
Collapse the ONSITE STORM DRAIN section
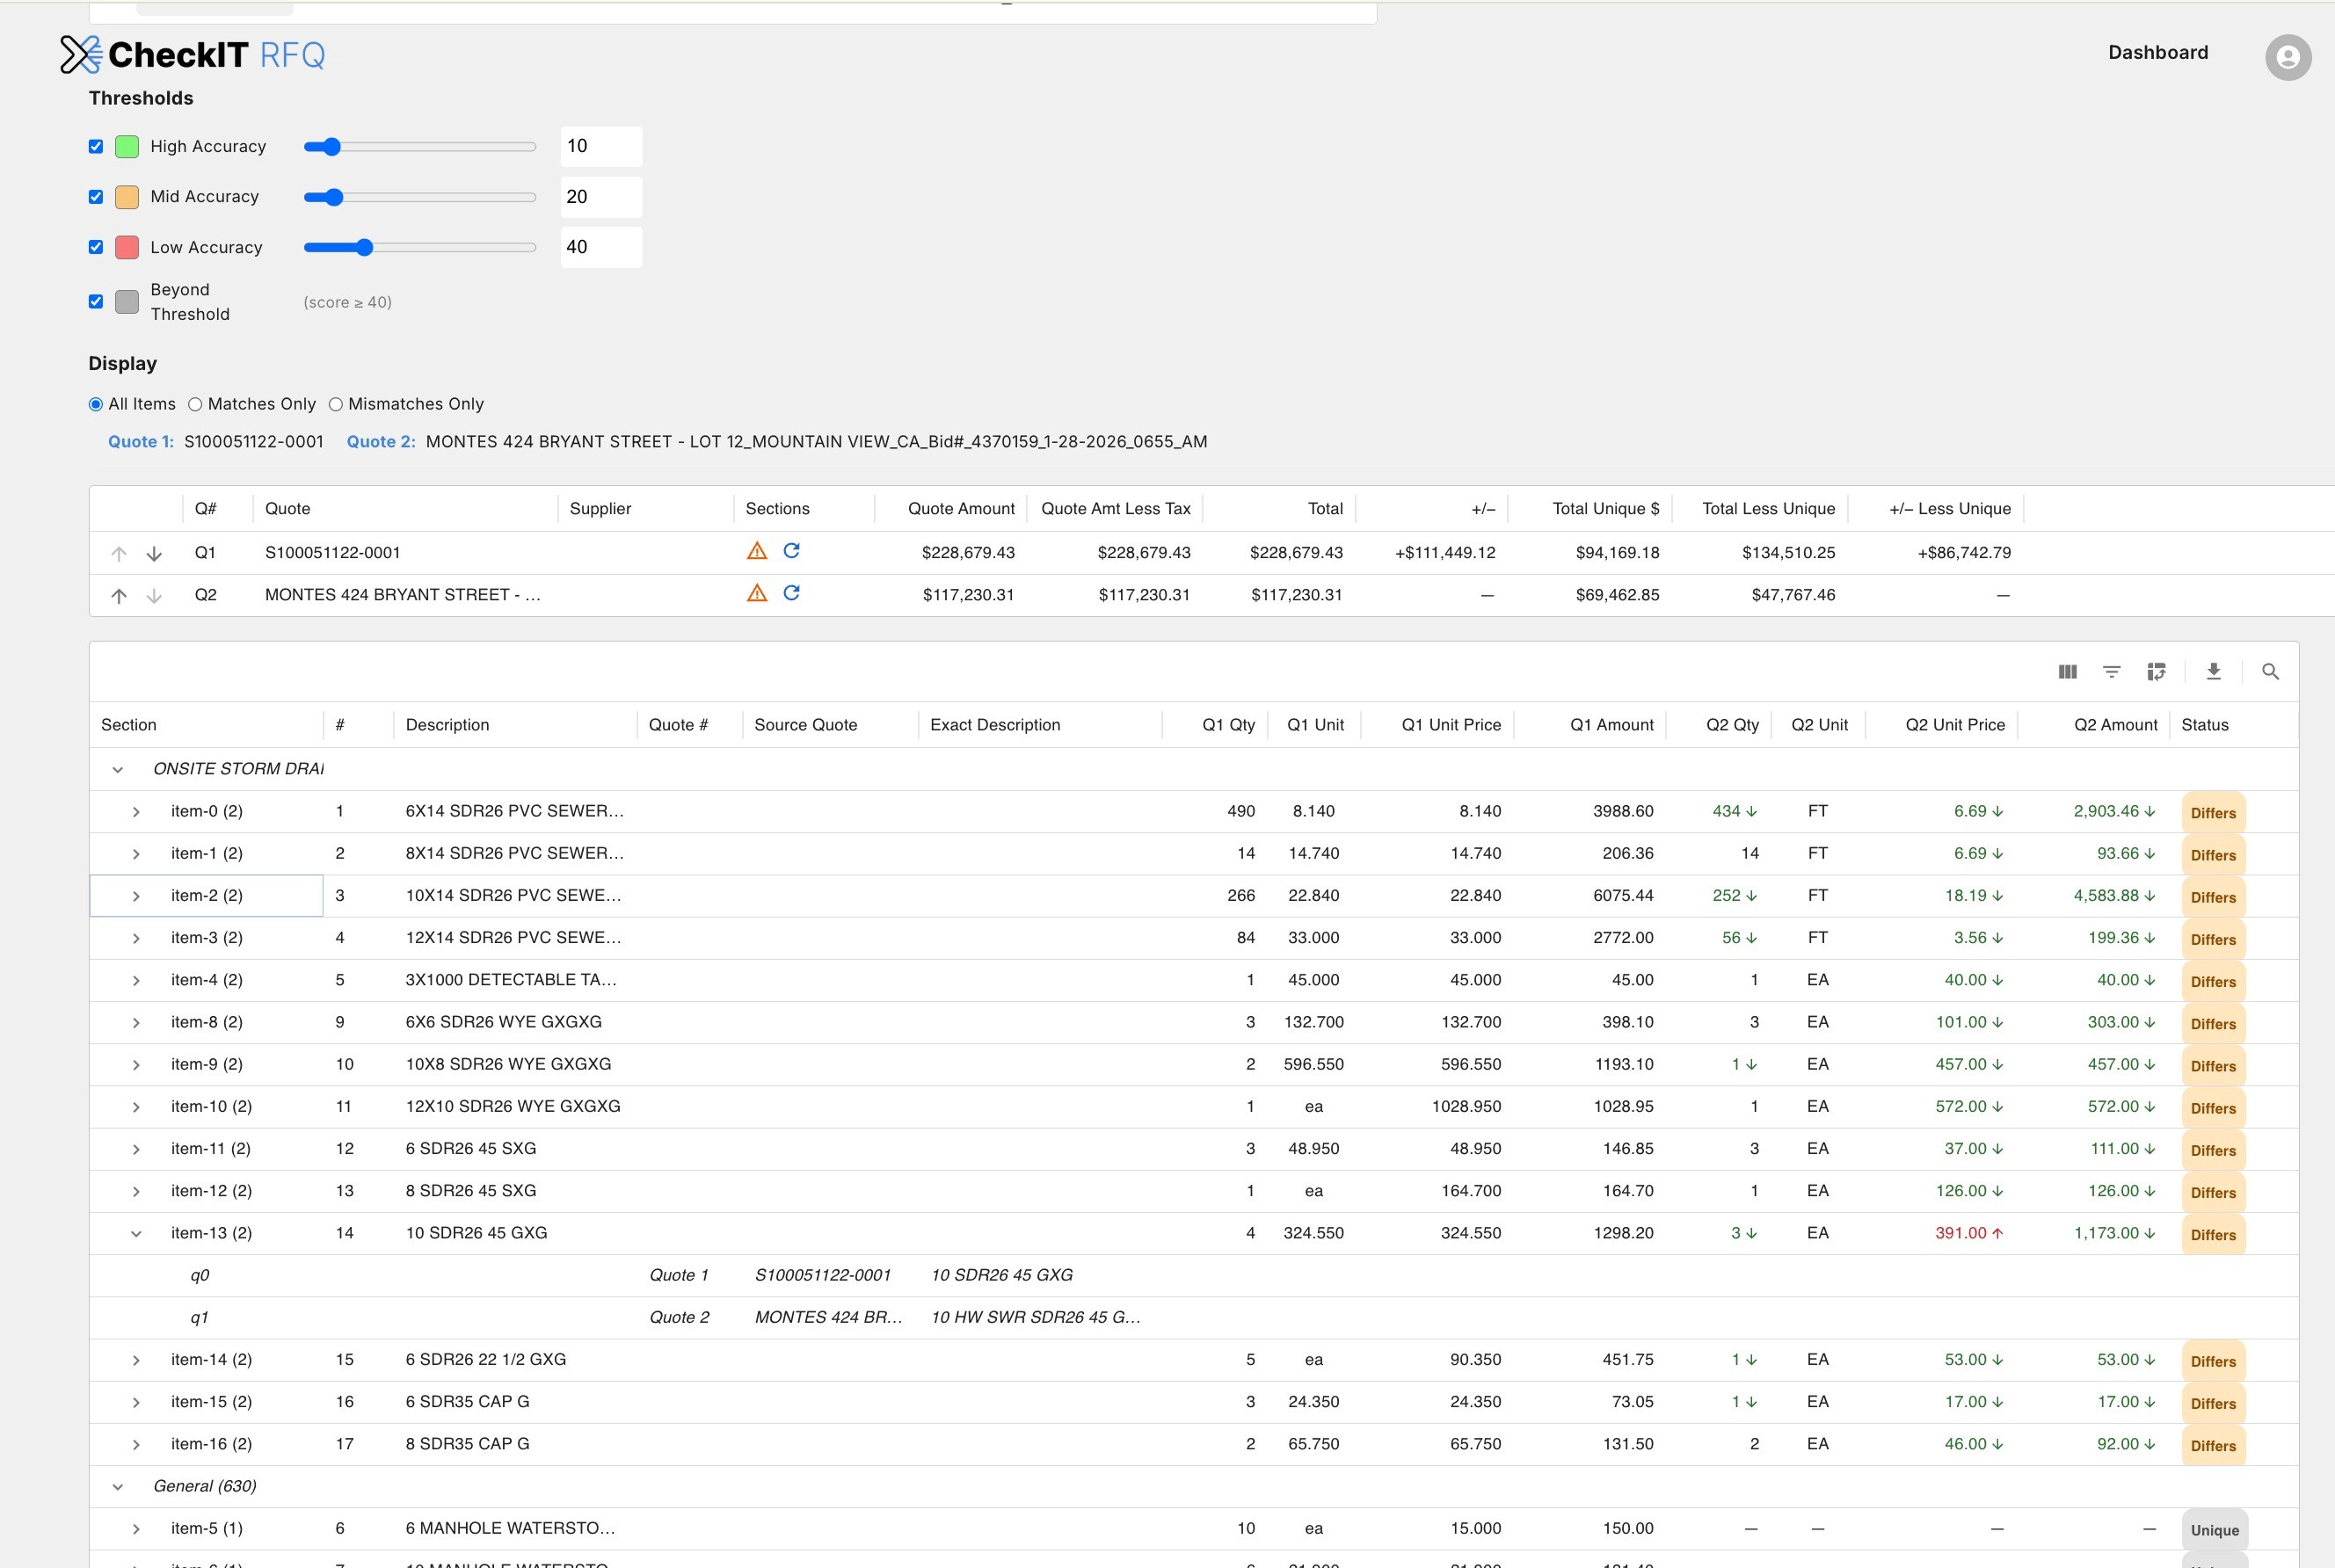(118, 769)
